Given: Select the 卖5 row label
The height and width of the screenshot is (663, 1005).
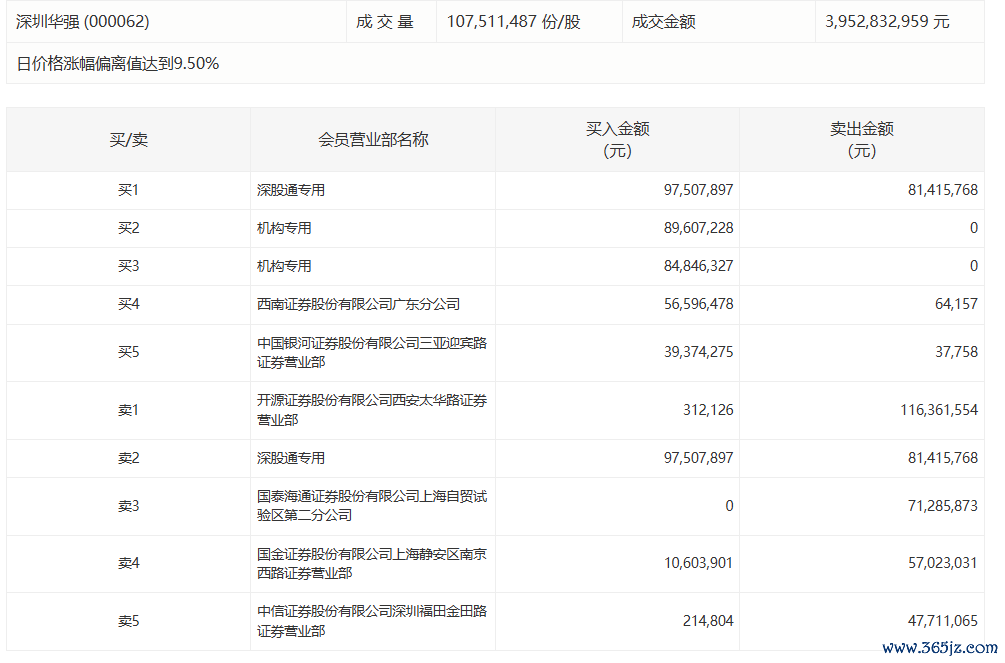Looking at the screenshot, I should (129, 621).
